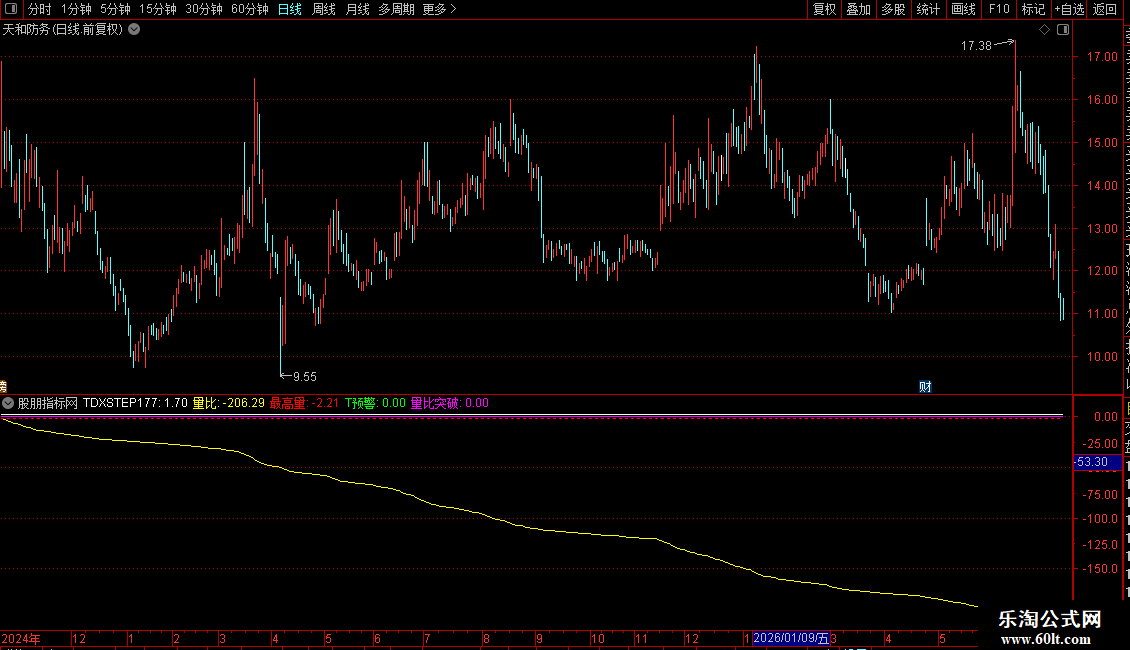The height and width of the screenshot is (650, 1130).
Task: Click the 复权 adjustment button
Action: [824, 9]
